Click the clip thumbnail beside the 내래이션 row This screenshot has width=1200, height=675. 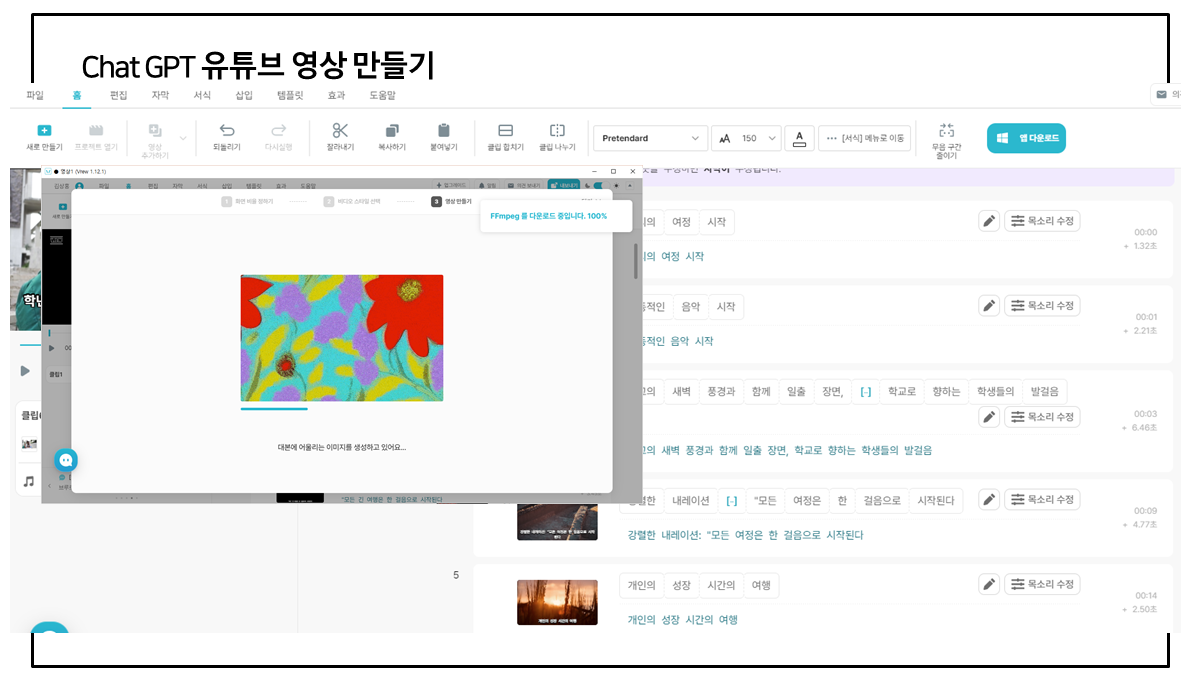(x=557, y=520)
